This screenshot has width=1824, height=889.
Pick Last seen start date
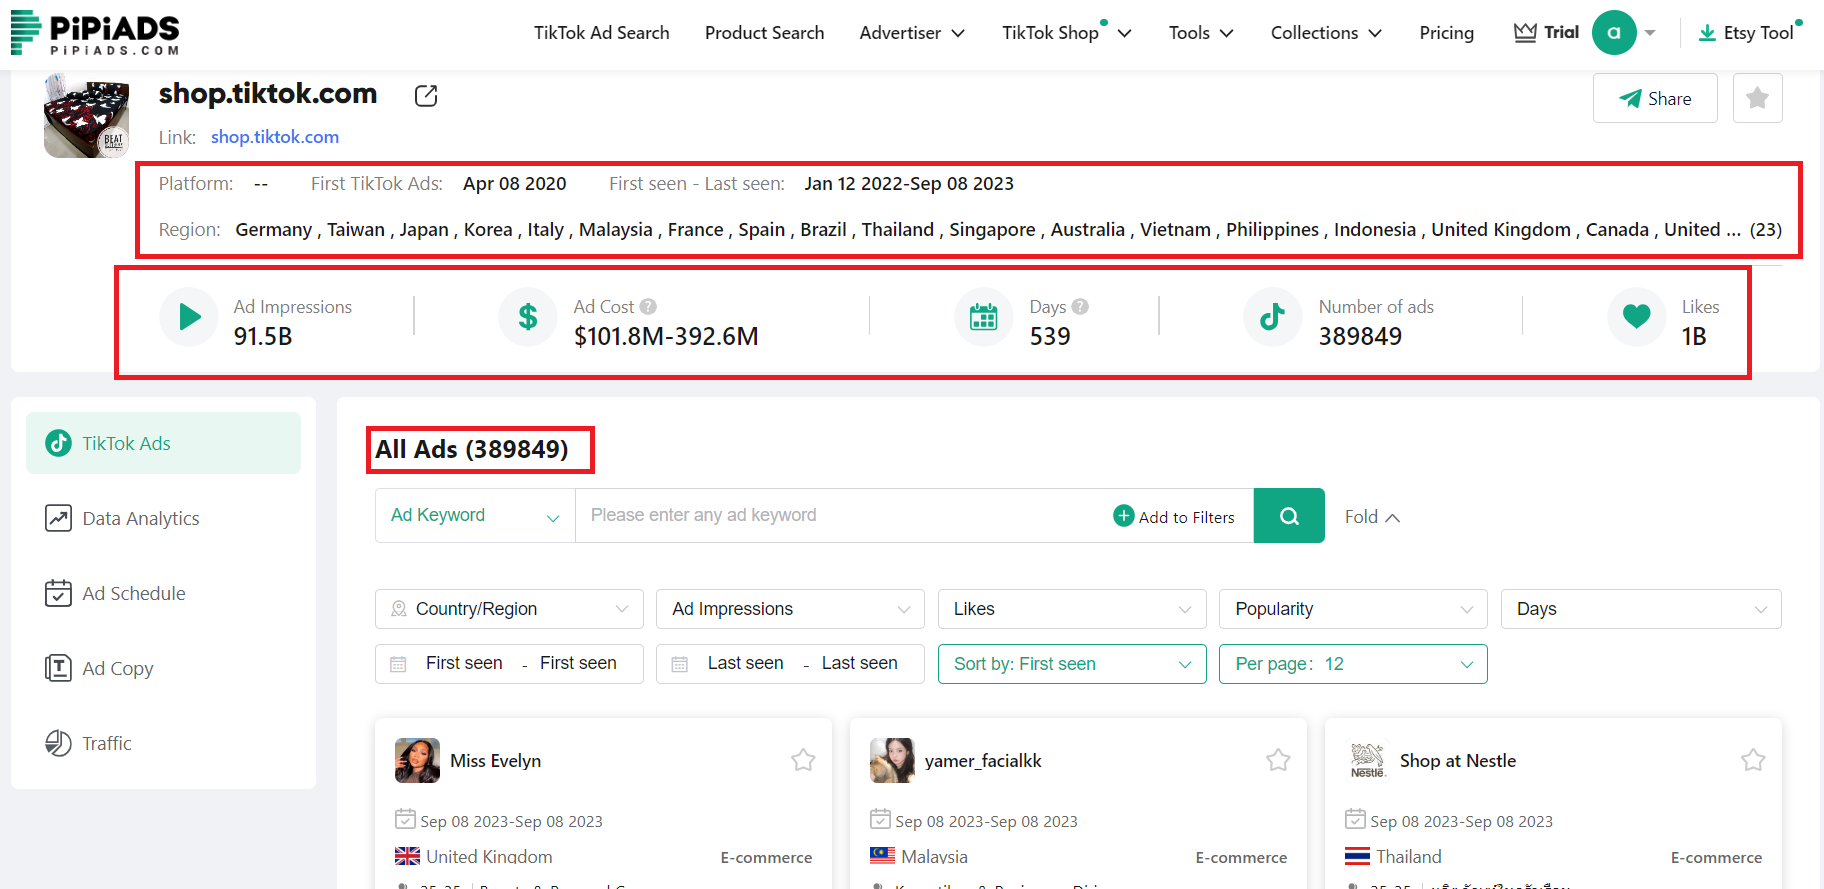click(x=745, y=663)
